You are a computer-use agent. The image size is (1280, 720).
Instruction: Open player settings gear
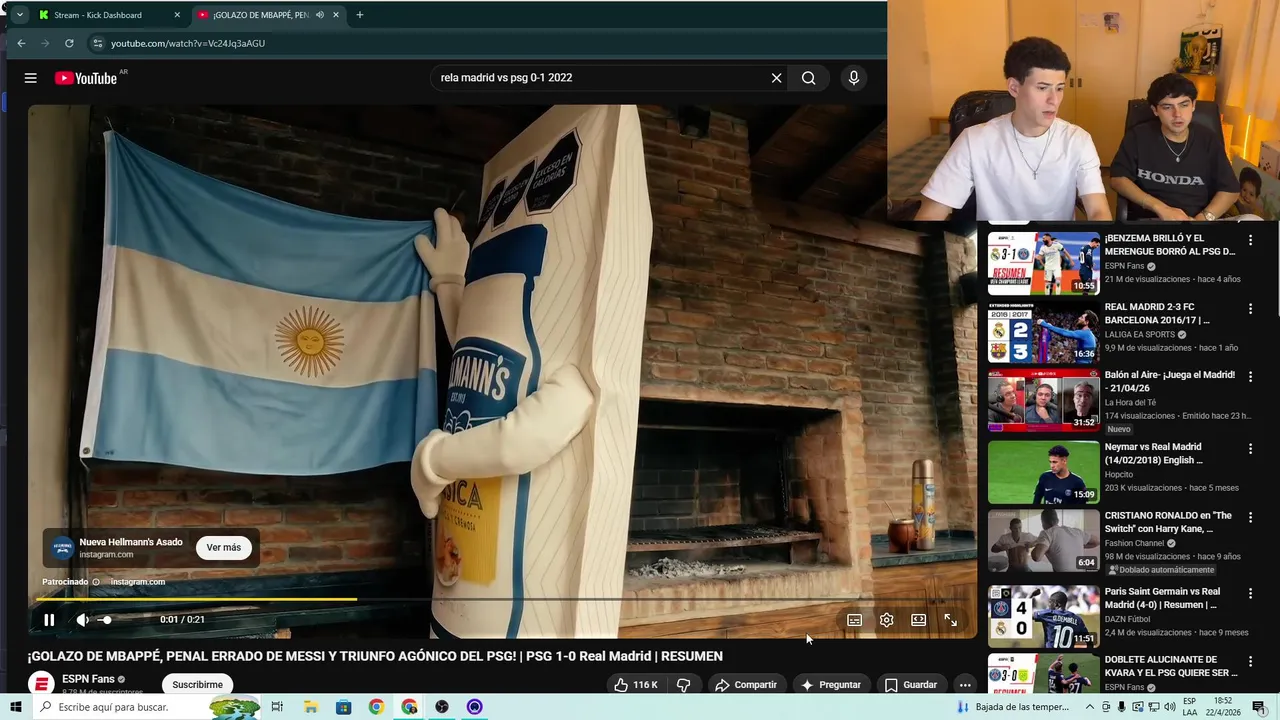(x=886, y=620)
